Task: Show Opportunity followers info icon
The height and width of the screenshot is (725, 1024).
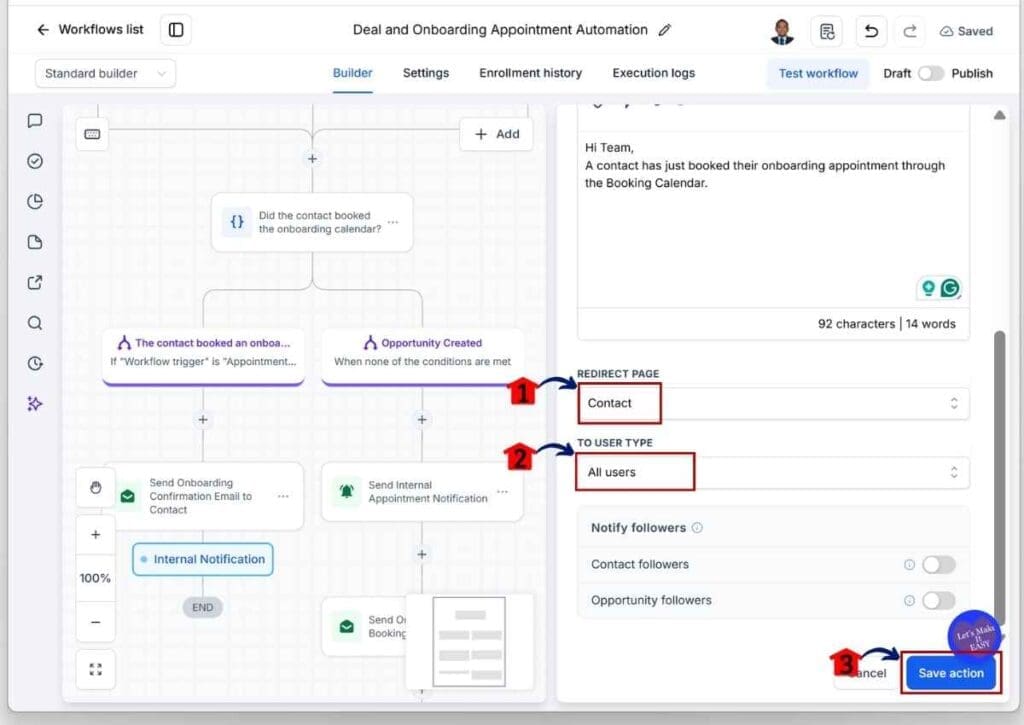Action: (909, 600)
